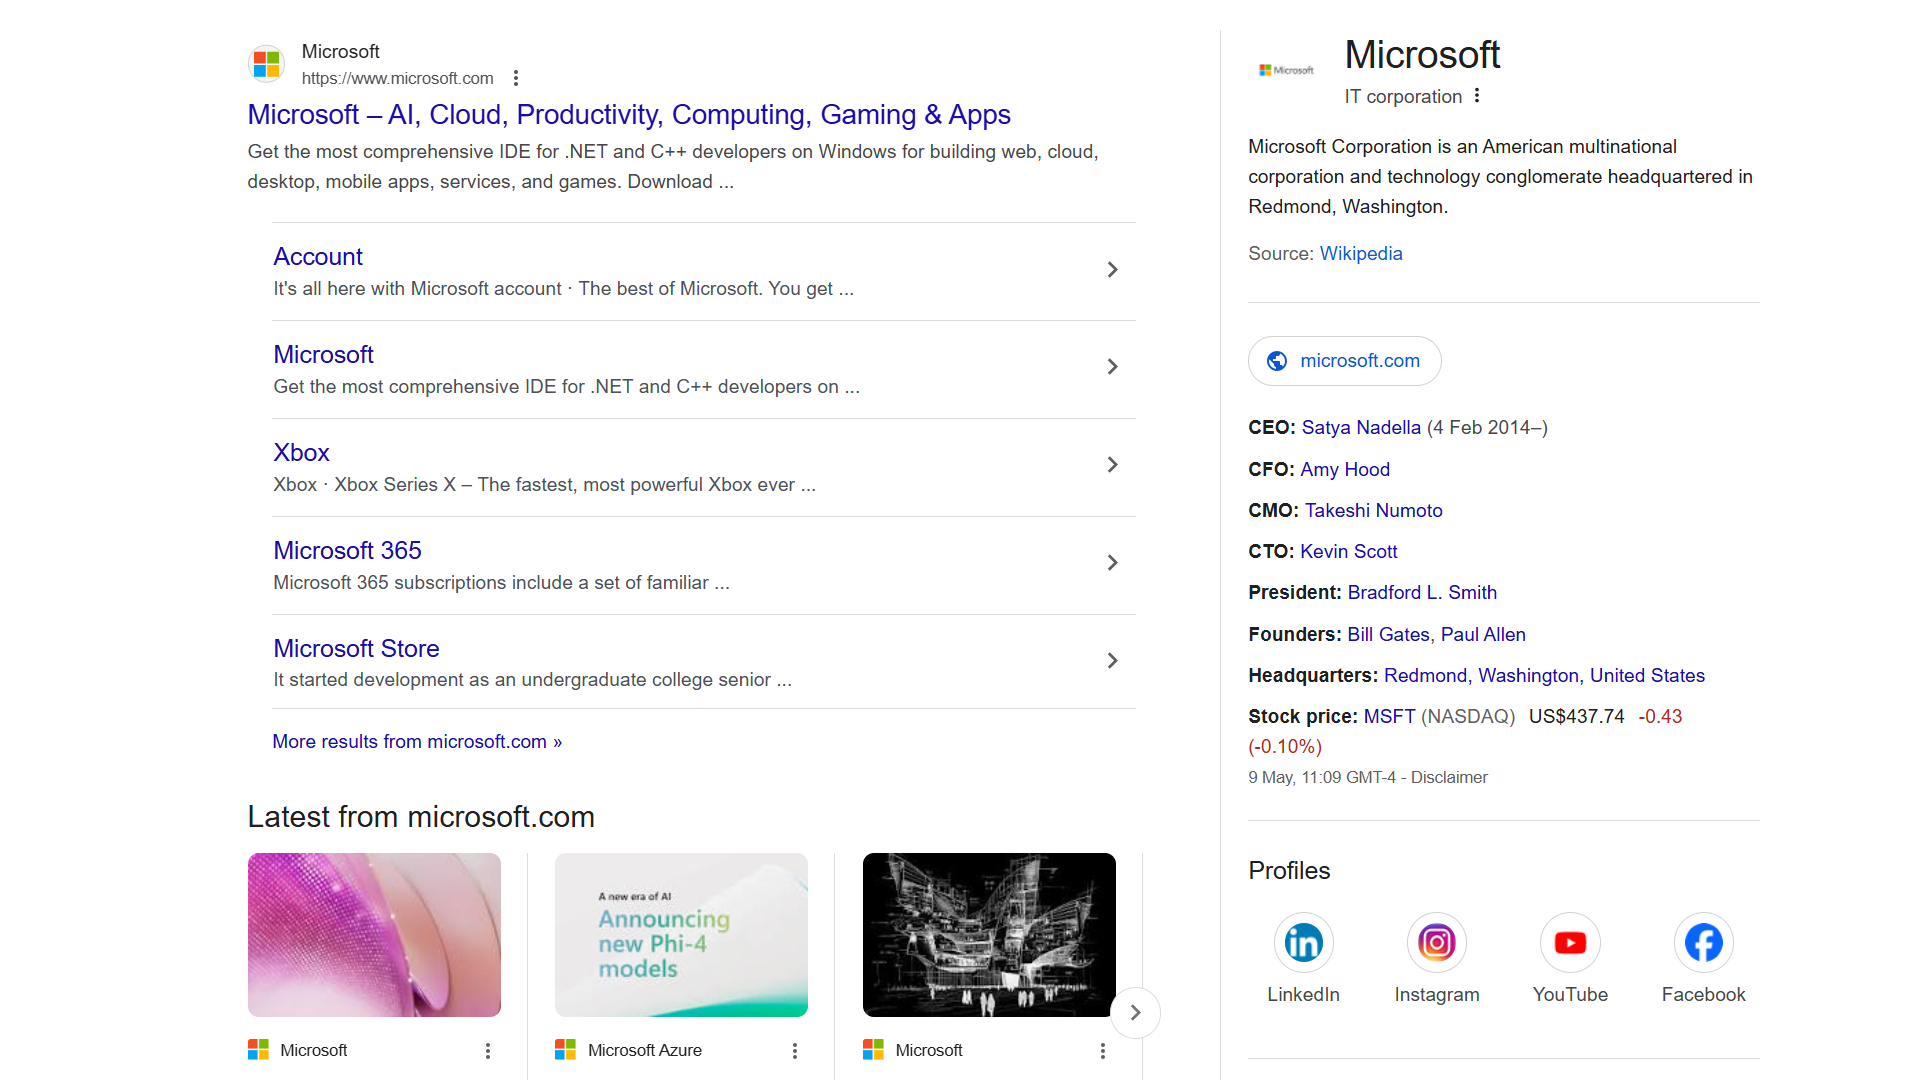Expand the Account sitelink chevron
Screen dimensions: 1920x1080
tap(1112, 270)
